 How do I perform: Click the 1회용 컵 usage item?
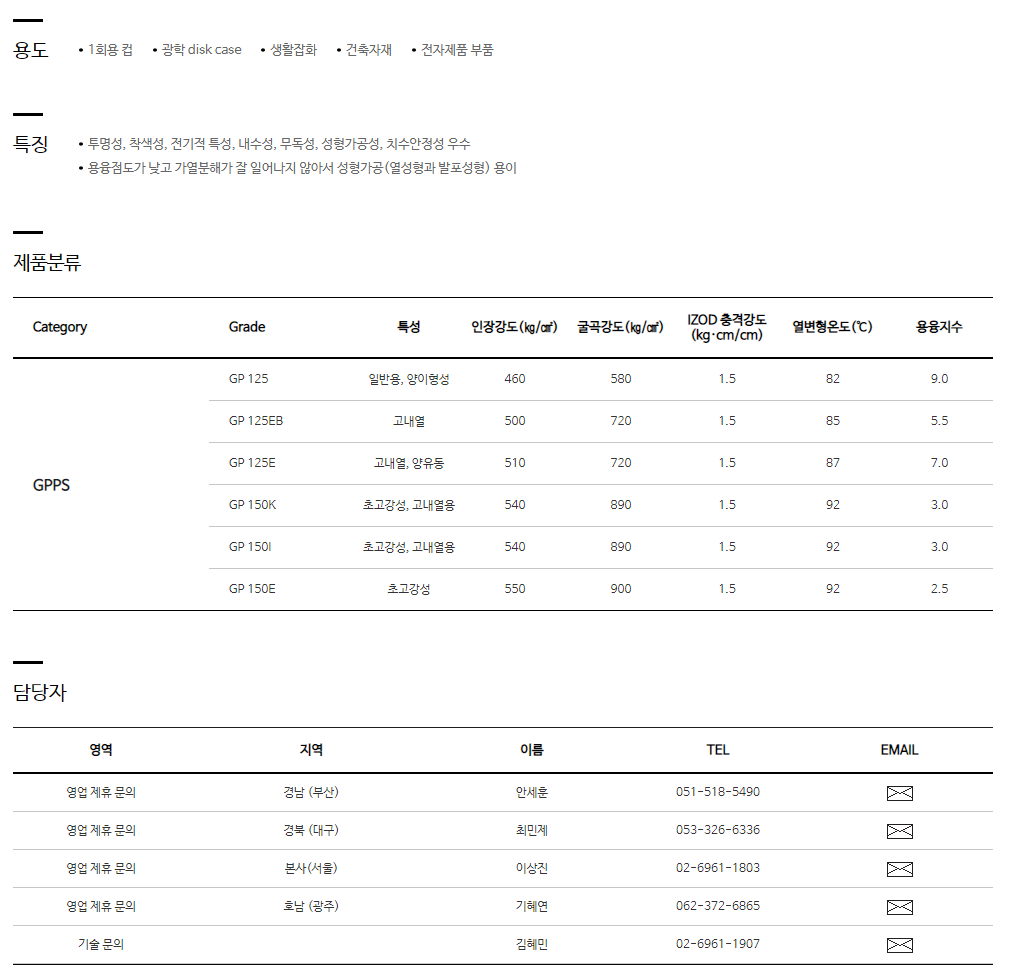(x=110, y=50)
